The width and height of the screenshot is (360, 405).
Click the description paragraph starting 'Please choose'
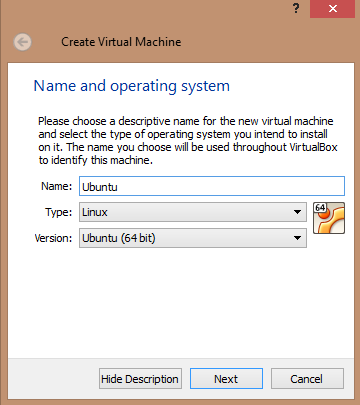pos(188,140)
